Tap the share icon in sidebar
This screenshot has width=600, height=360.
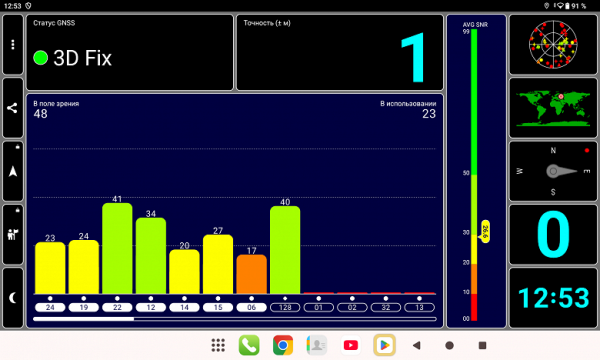(x=13, y=108)
